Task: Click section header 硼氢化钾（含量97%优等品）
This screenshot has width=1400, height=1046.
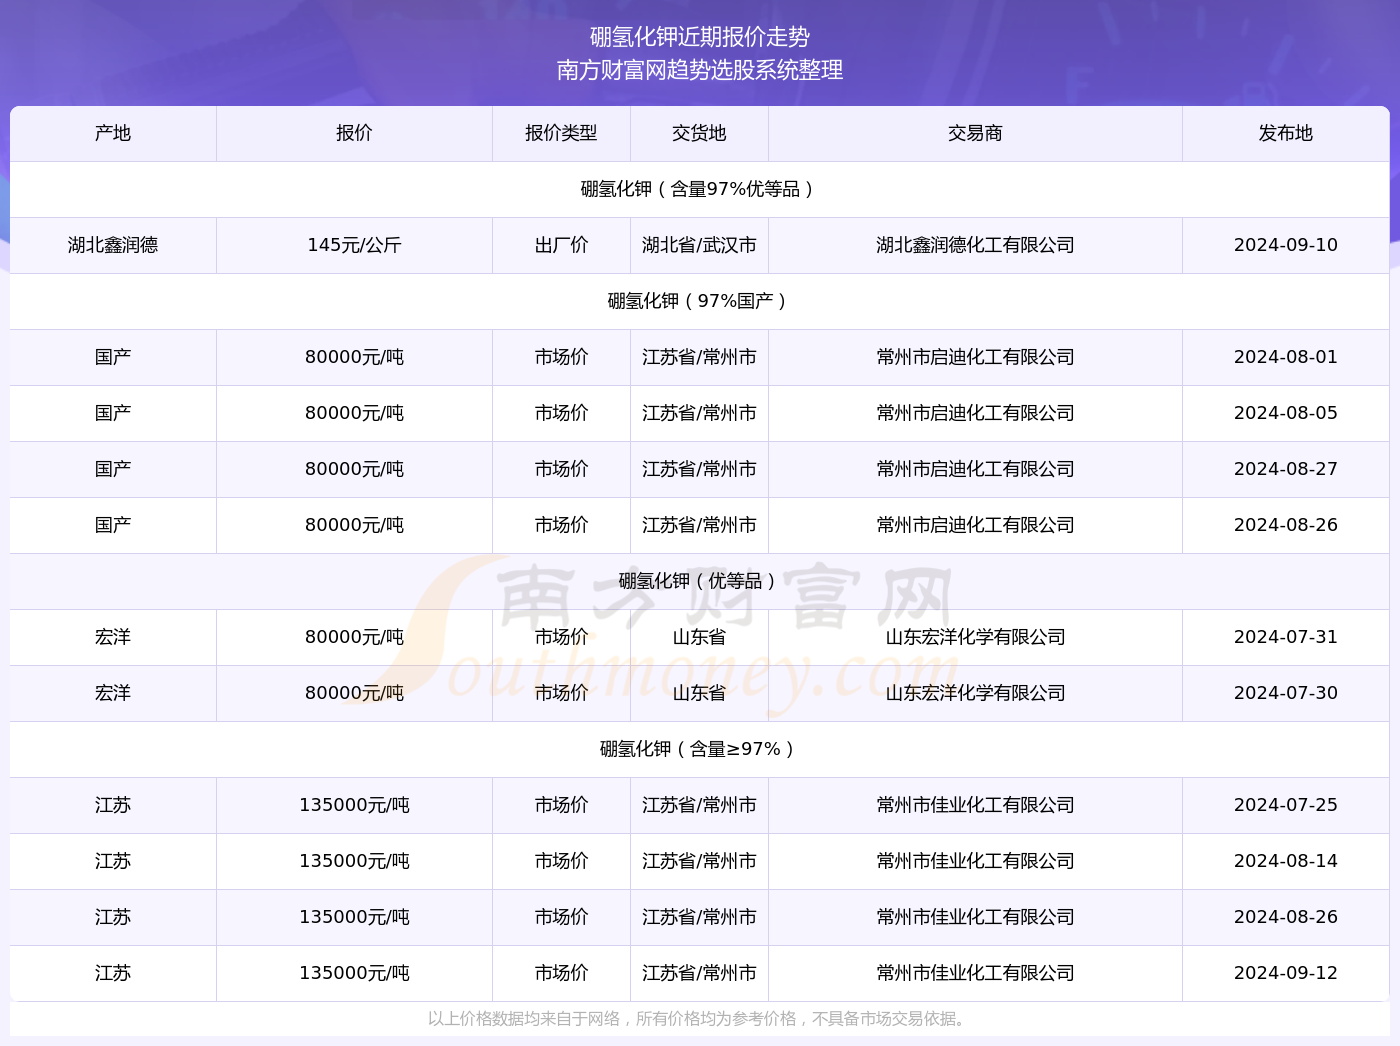Action: [x=700, y=189]
